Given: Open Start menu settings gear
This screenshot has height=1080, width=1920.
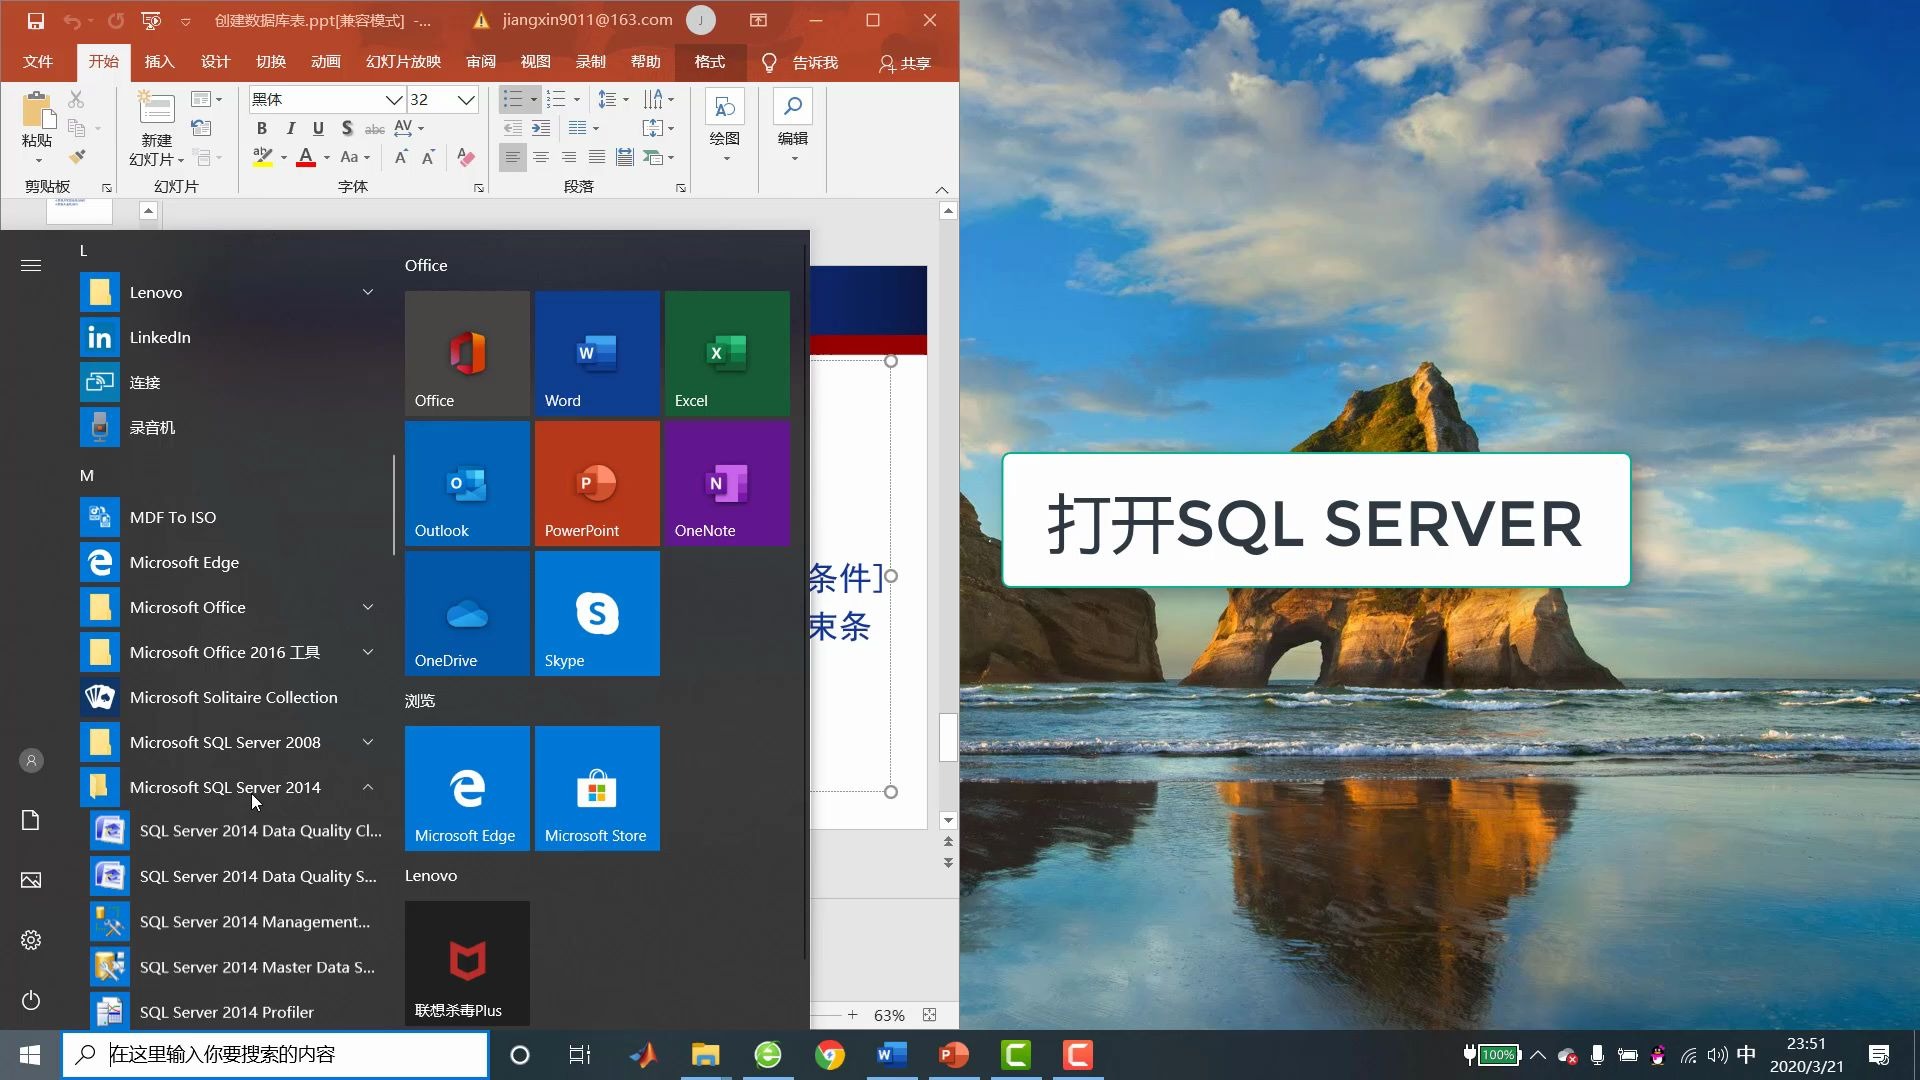Looking at the screenshot, I should point(31,940).
